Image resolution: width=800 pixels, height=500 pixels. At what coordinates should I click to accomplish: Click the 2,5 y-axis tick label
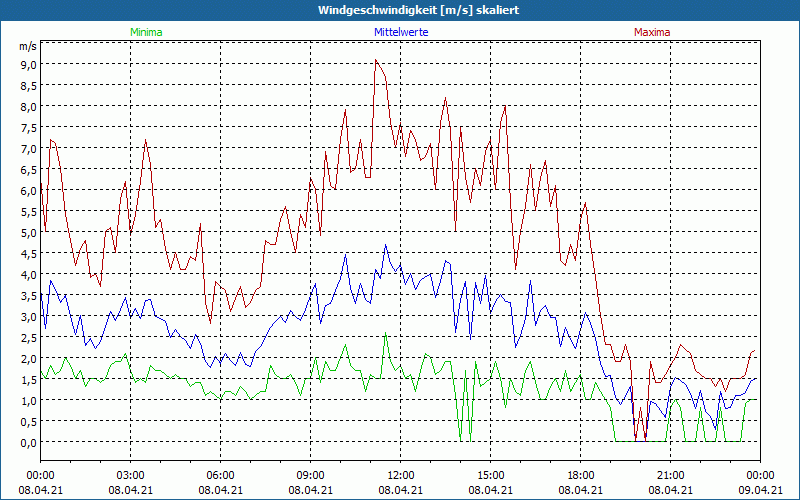[29, 337]
